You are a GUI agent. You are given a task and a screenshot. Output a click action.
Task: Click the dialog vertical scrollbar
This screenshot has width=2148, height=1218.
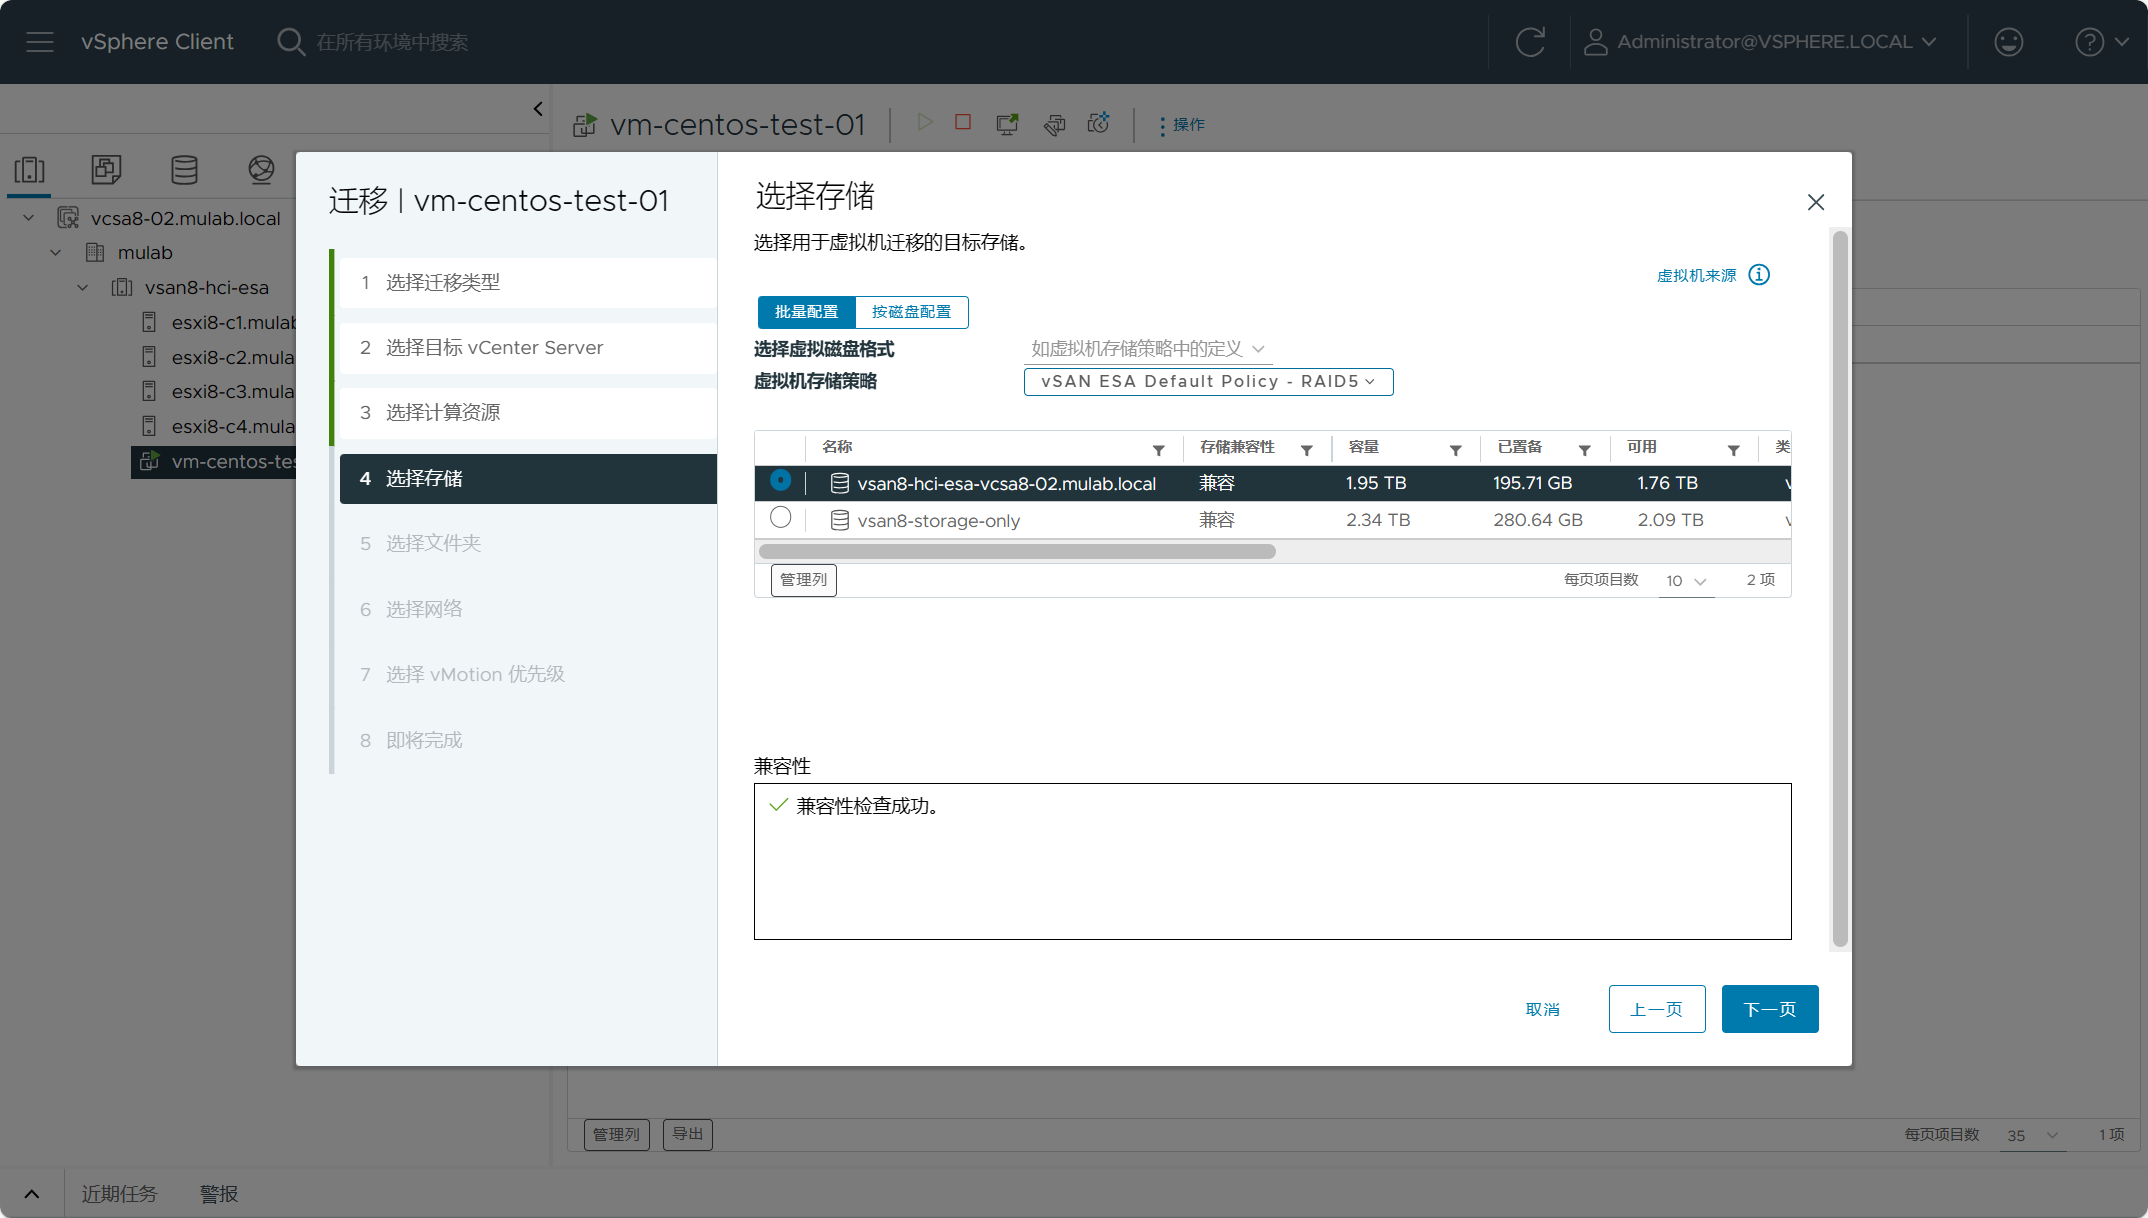[x=1840, y=589]
